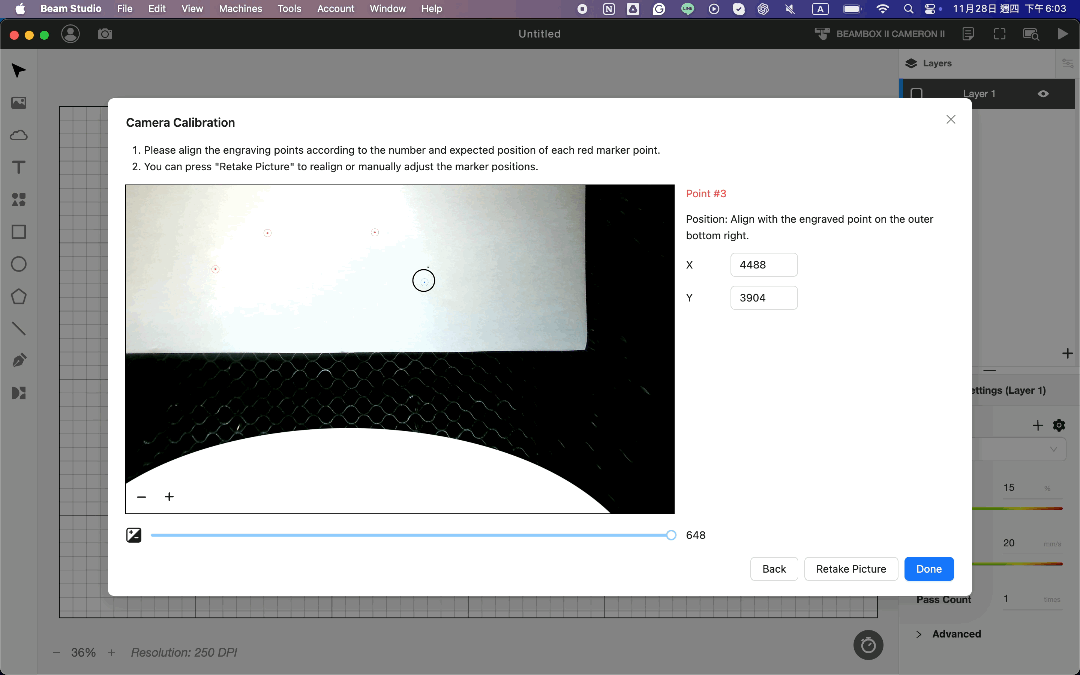Close the Camera Calibration dialog
Viewport: 1080px width, 675px height.
(951, 119)
